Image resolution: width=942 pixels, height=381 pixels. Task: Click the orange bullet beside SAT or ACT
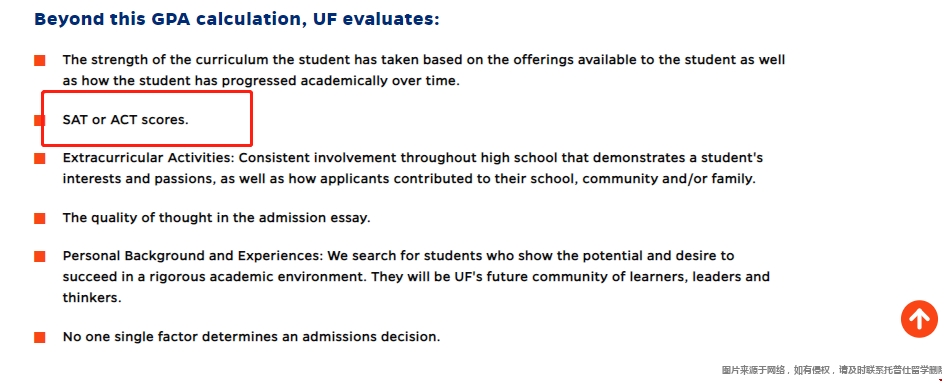[40, 120]
